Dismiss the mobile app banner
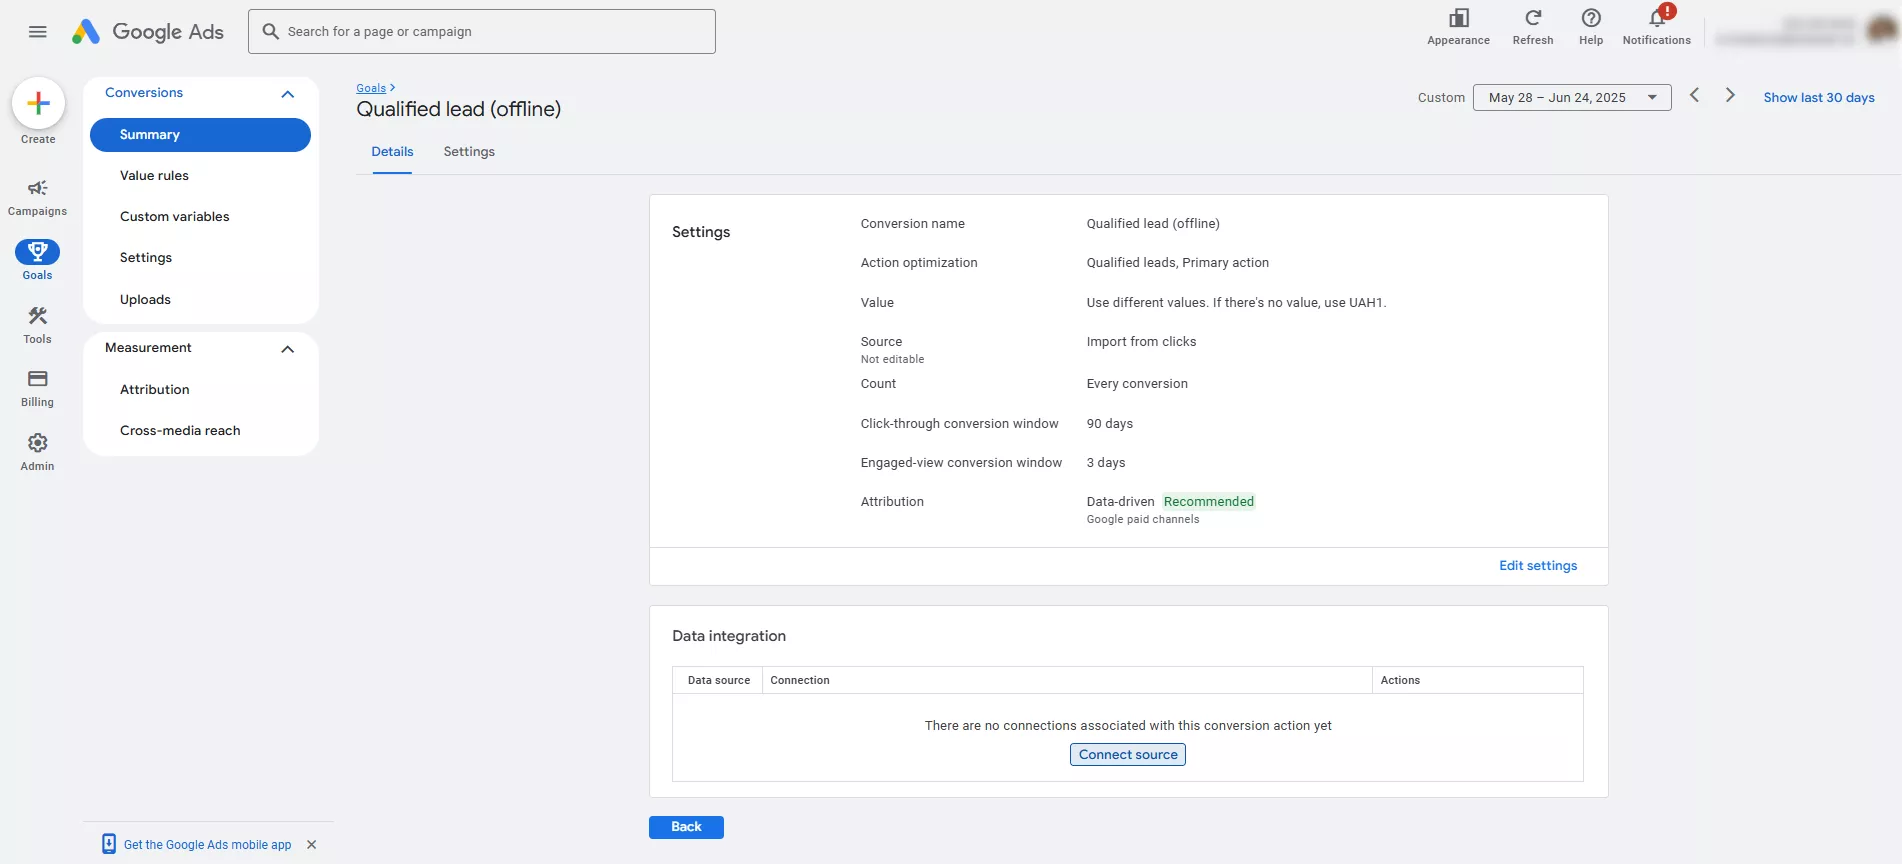This screenshot has height=864, width=1902. pyautogui.click(x=312, y=845)
